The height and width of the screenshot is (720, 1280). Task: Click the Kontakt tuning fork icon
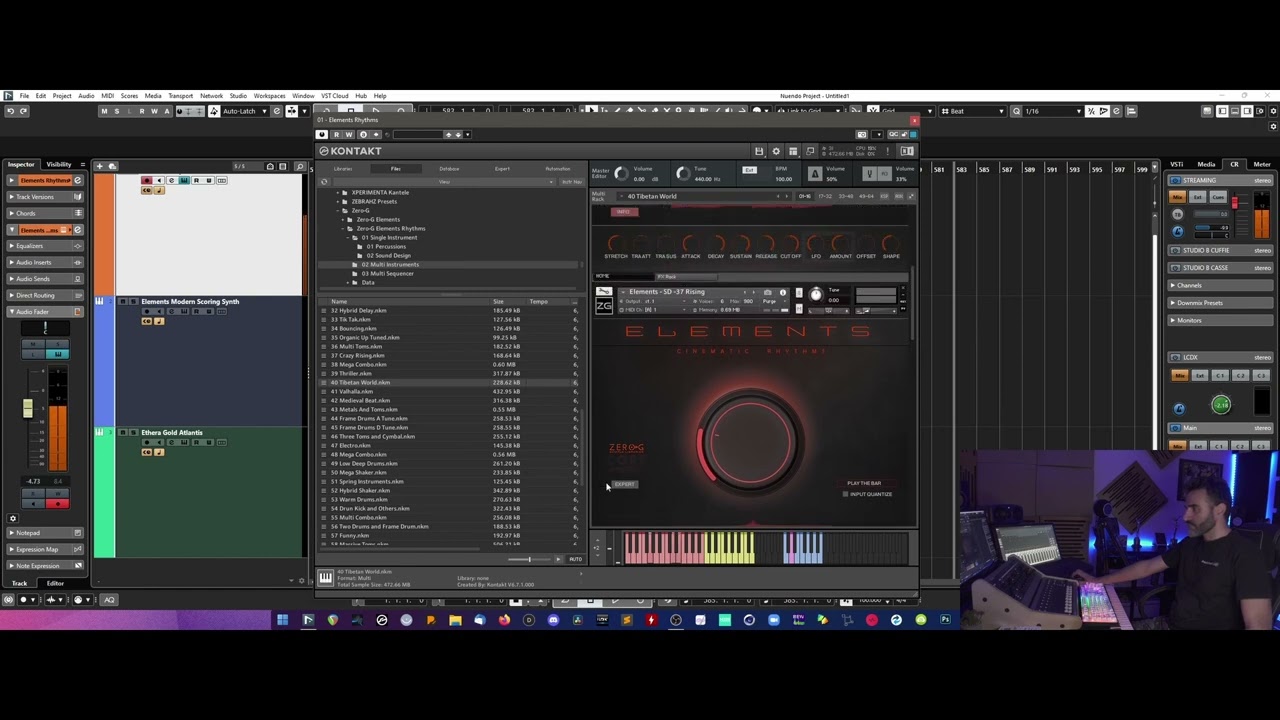coord(869,174)
